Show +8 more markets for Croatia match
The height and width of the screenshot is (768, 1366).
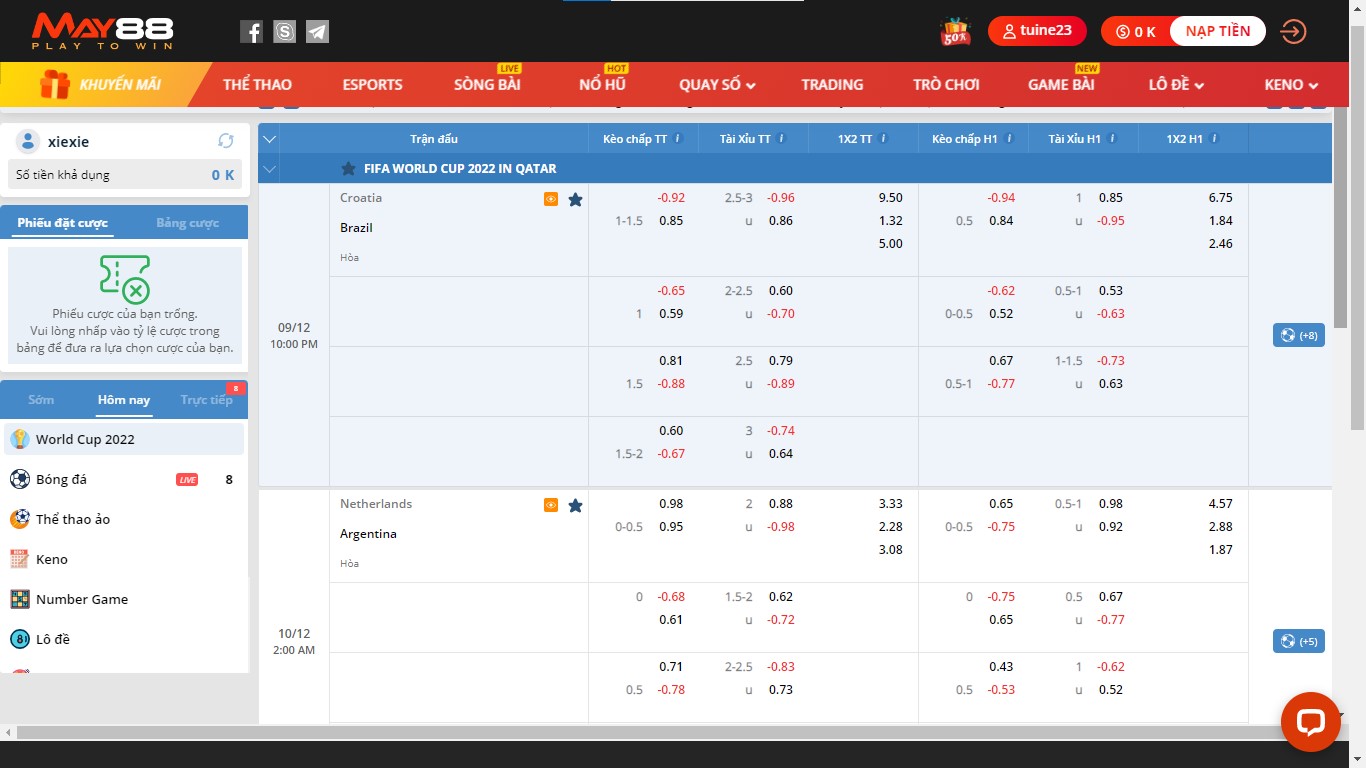pyautogui.click(x=1298, y=335)
